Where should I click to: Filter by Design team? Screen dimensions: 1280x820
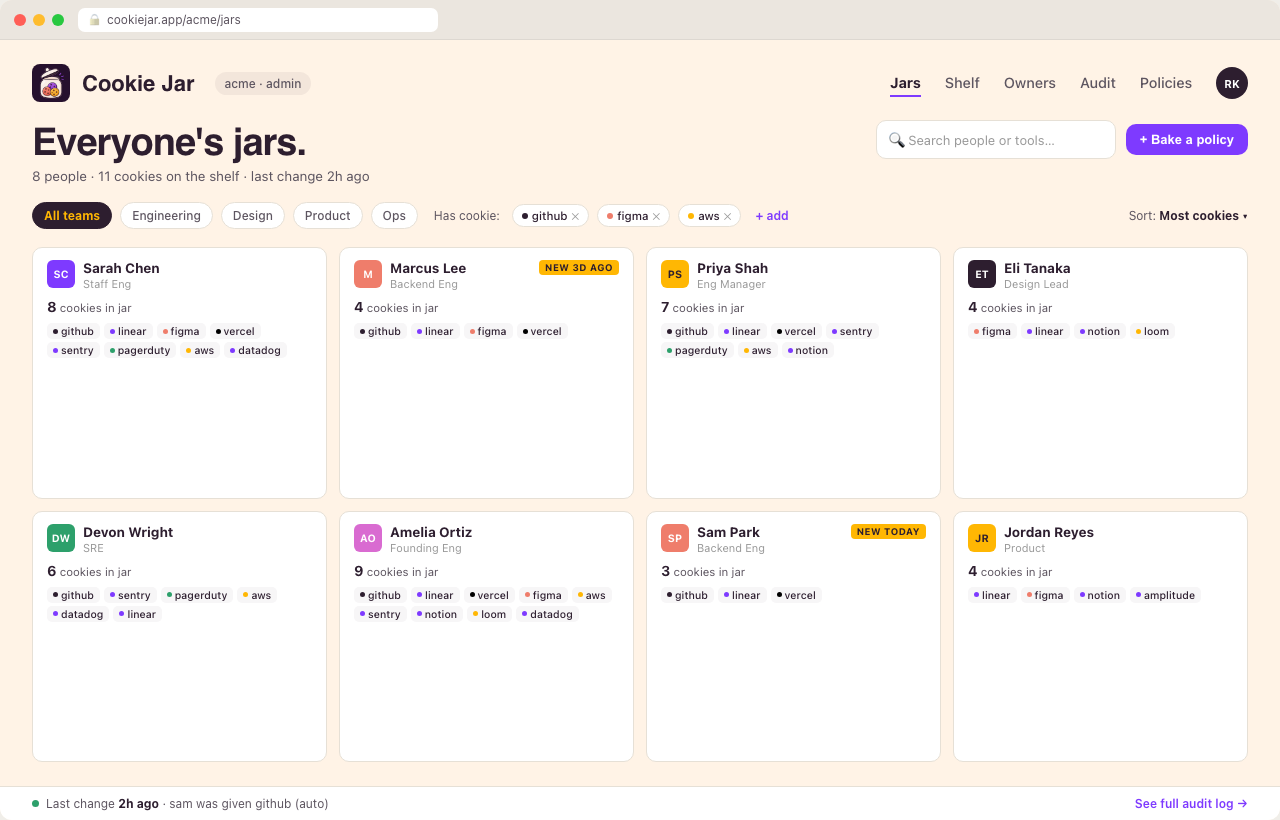click(253, 216)
